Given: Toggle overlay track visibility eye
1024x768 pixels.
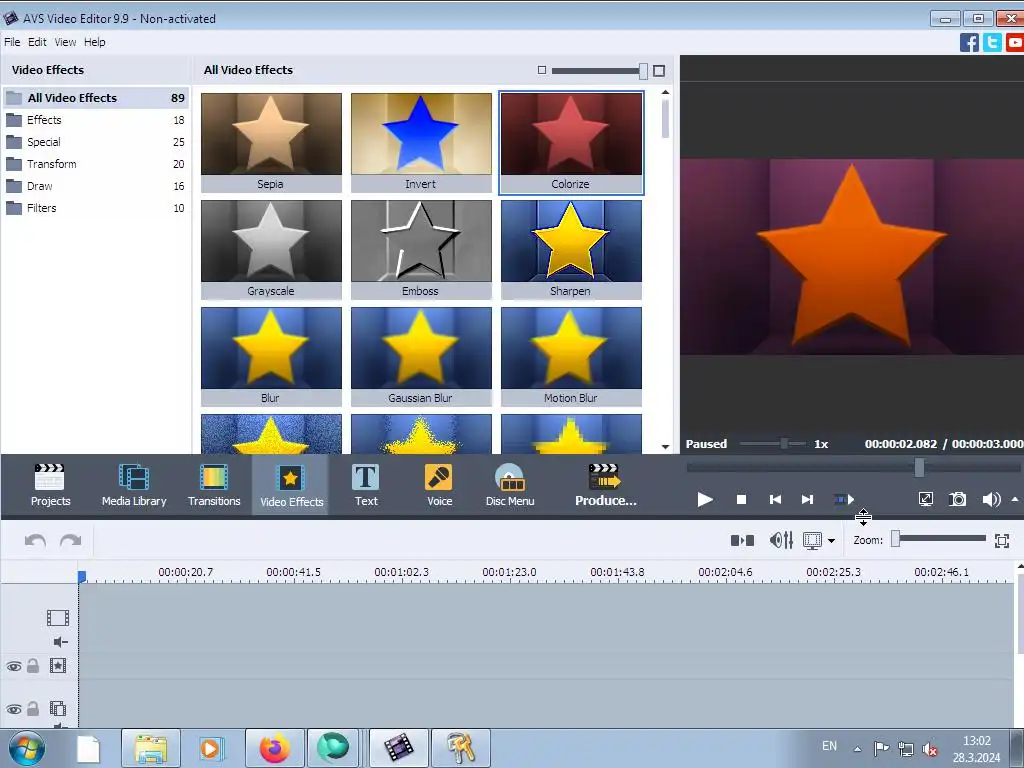Looking at the screenshot, I should [14, 709].
